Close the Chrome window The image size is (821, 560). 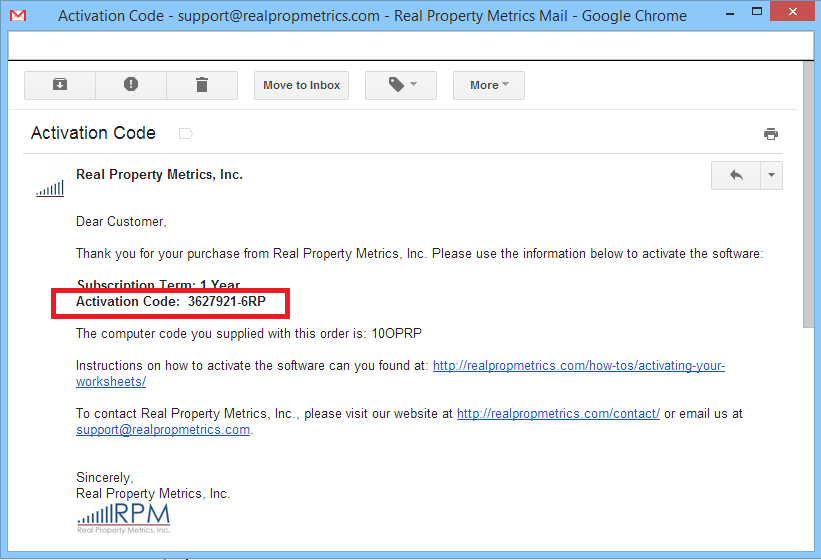(x=793, y=12)
